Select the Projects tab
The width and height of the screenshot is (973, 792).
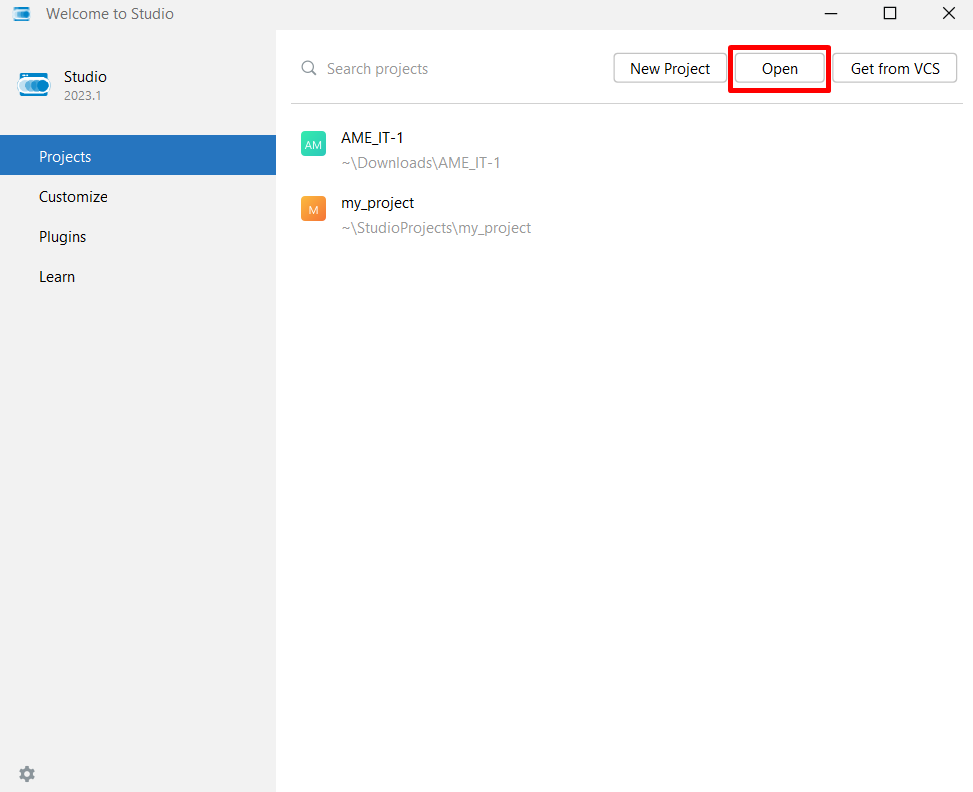(x=138, y=156)
